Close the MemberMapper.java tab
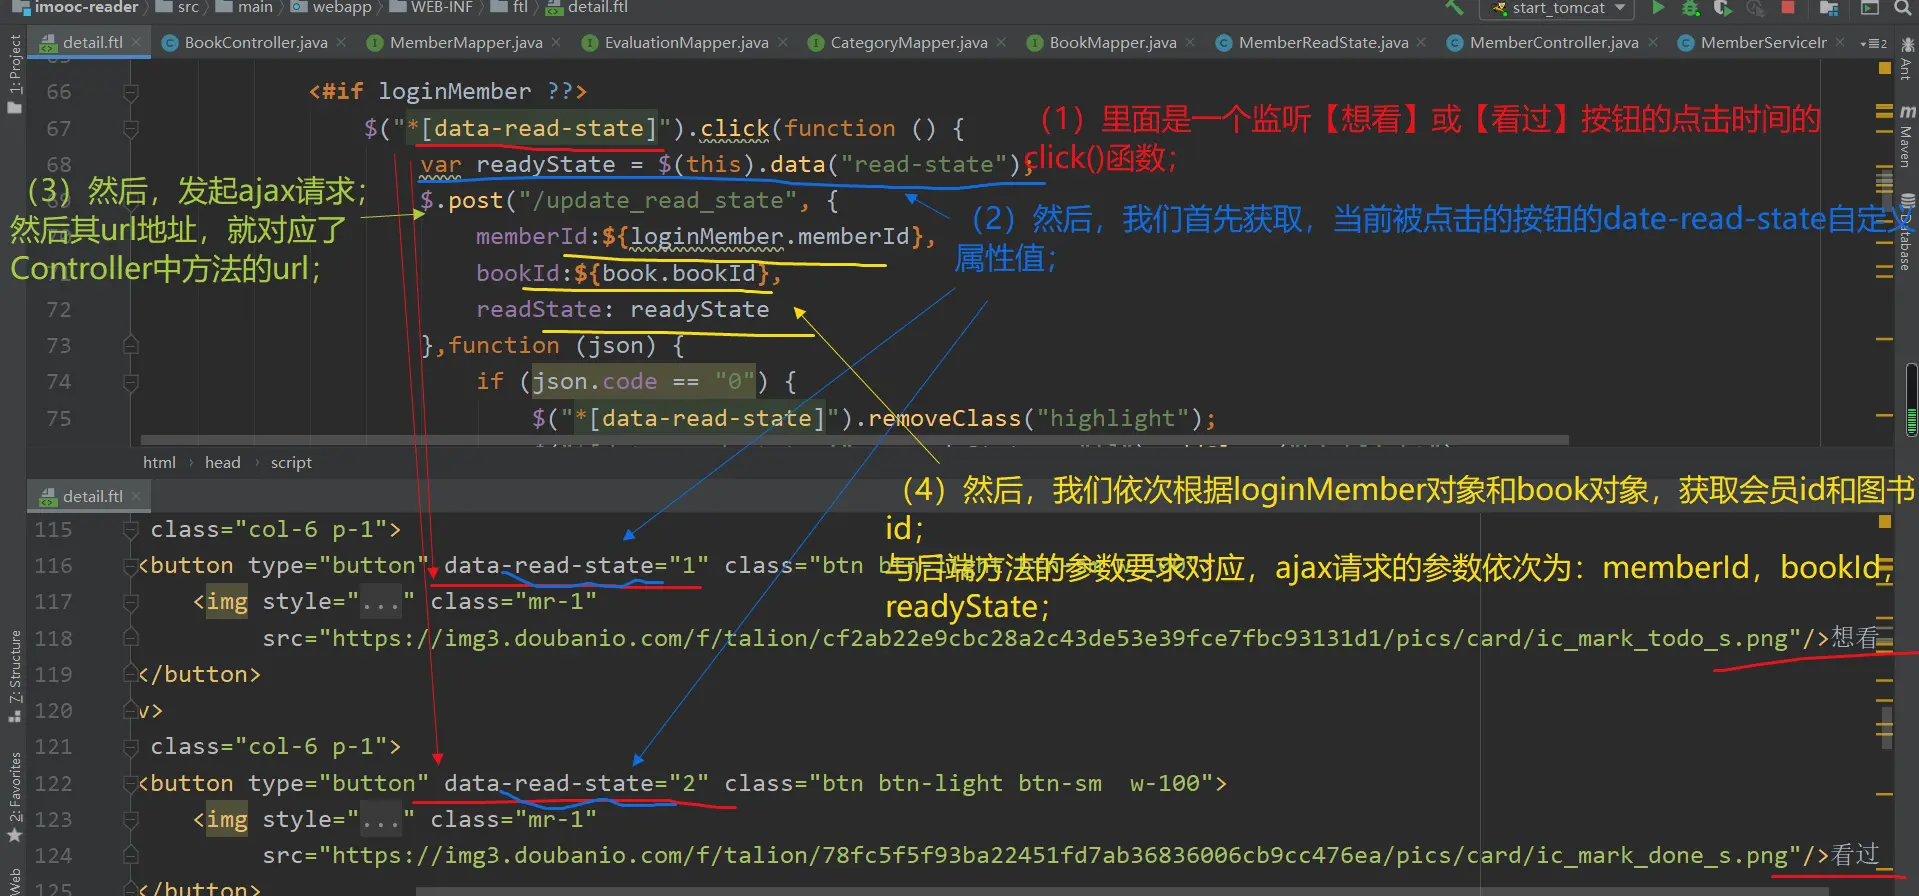The image size is (1919, 896). point(556,42)
